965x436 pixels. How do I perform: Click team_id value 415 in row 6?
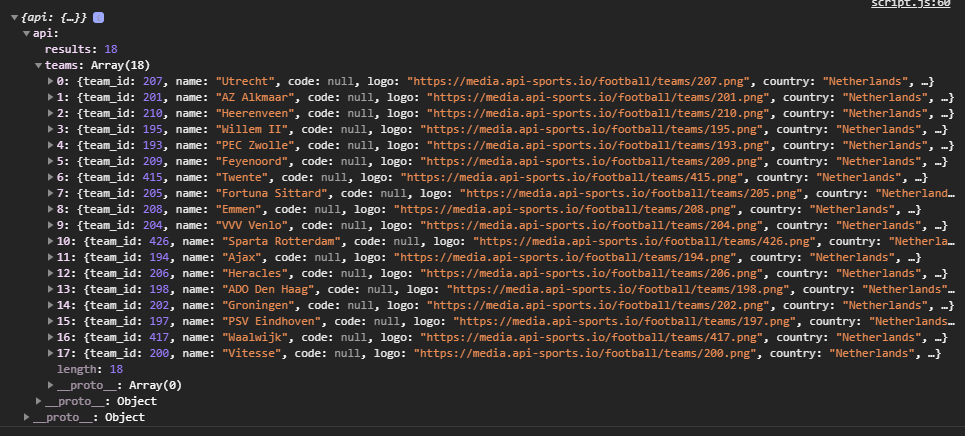click(152, 177)
